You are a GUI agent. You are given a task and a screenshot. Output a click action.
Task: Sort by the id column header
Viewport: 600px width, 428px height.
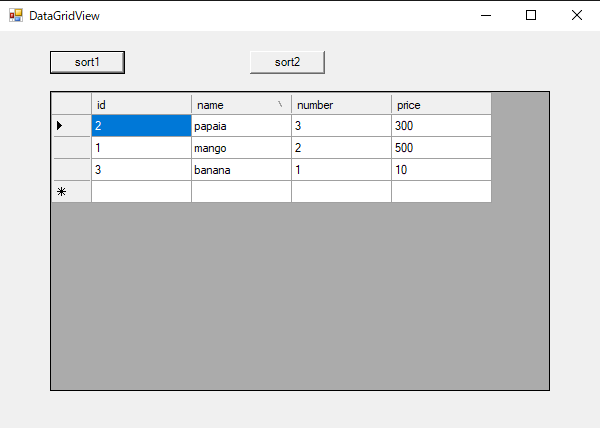tap(141, 104)
